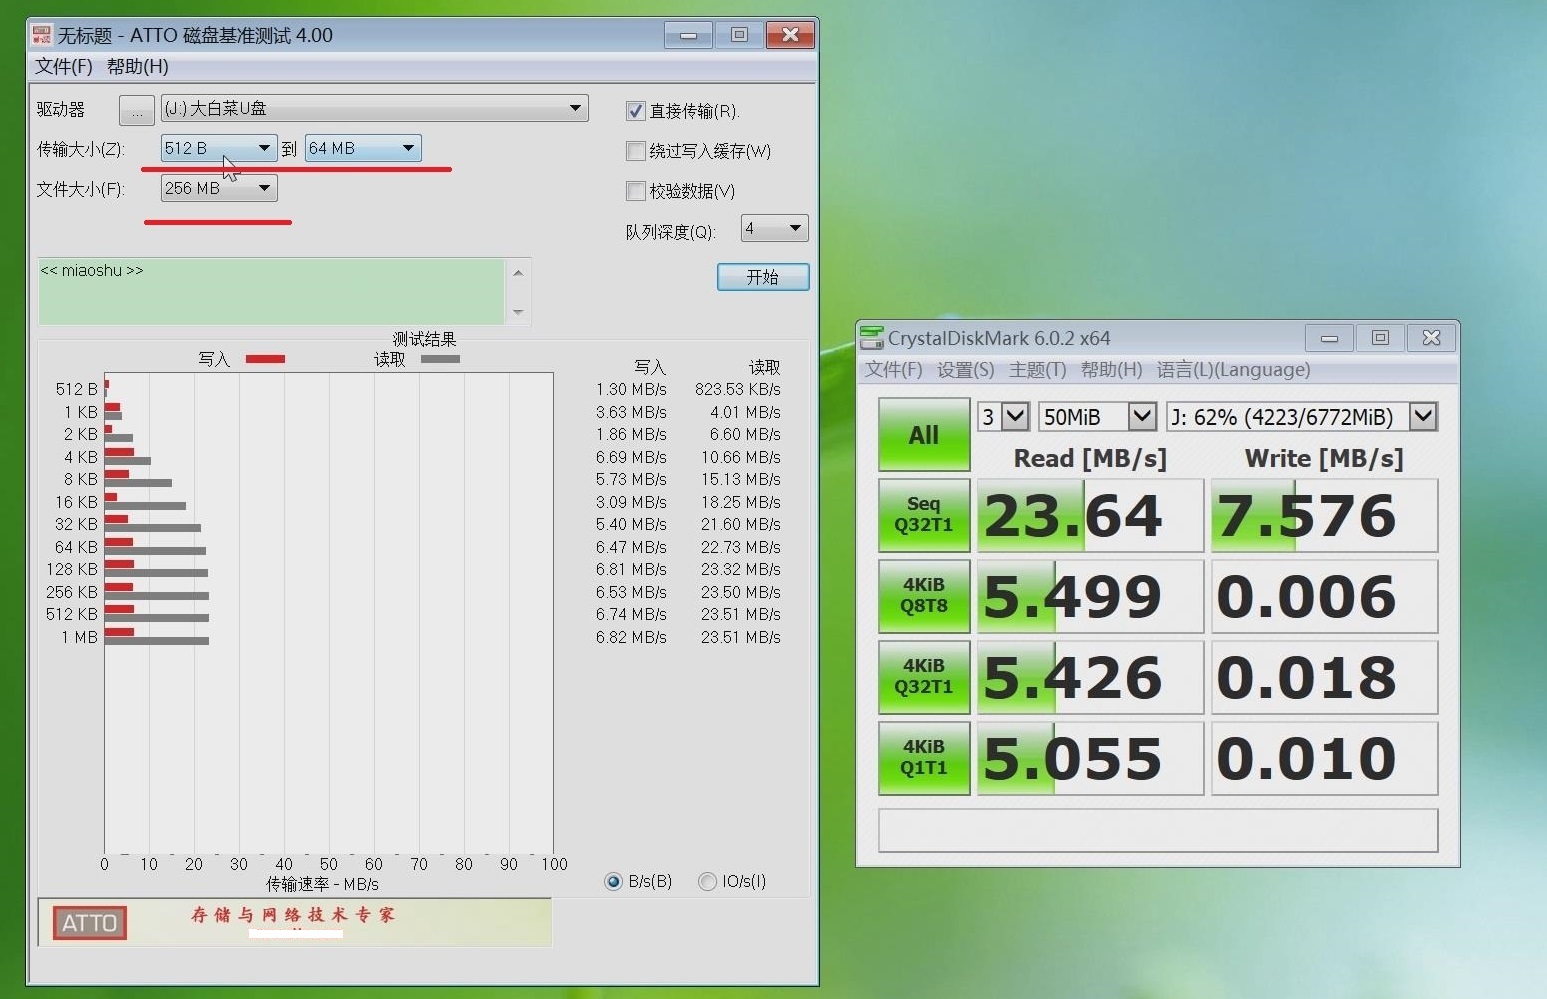Open the 设置(S) menu in CrystalDiskMark

966,370
